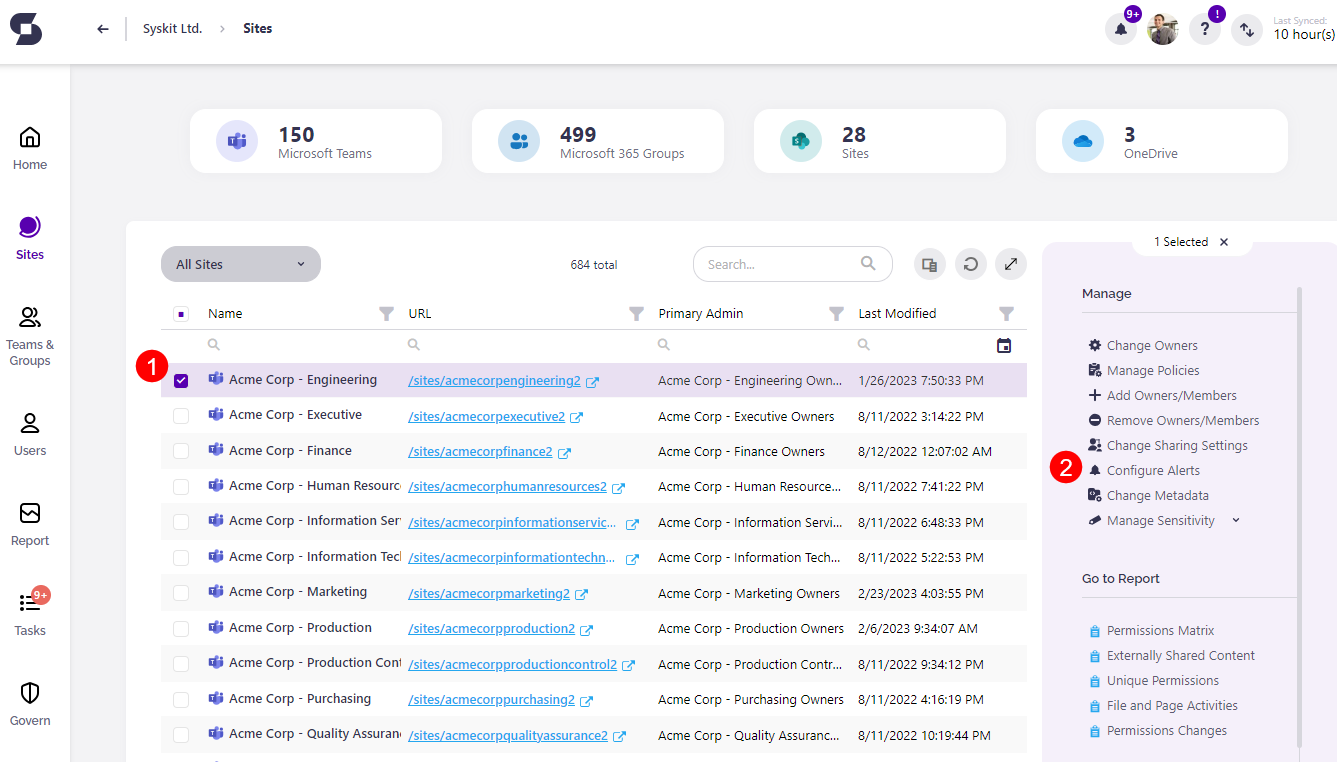This screenshot has width=1337, height=762.
Task: Click Sites in the breadcrumb
Action: pos(257,28)
